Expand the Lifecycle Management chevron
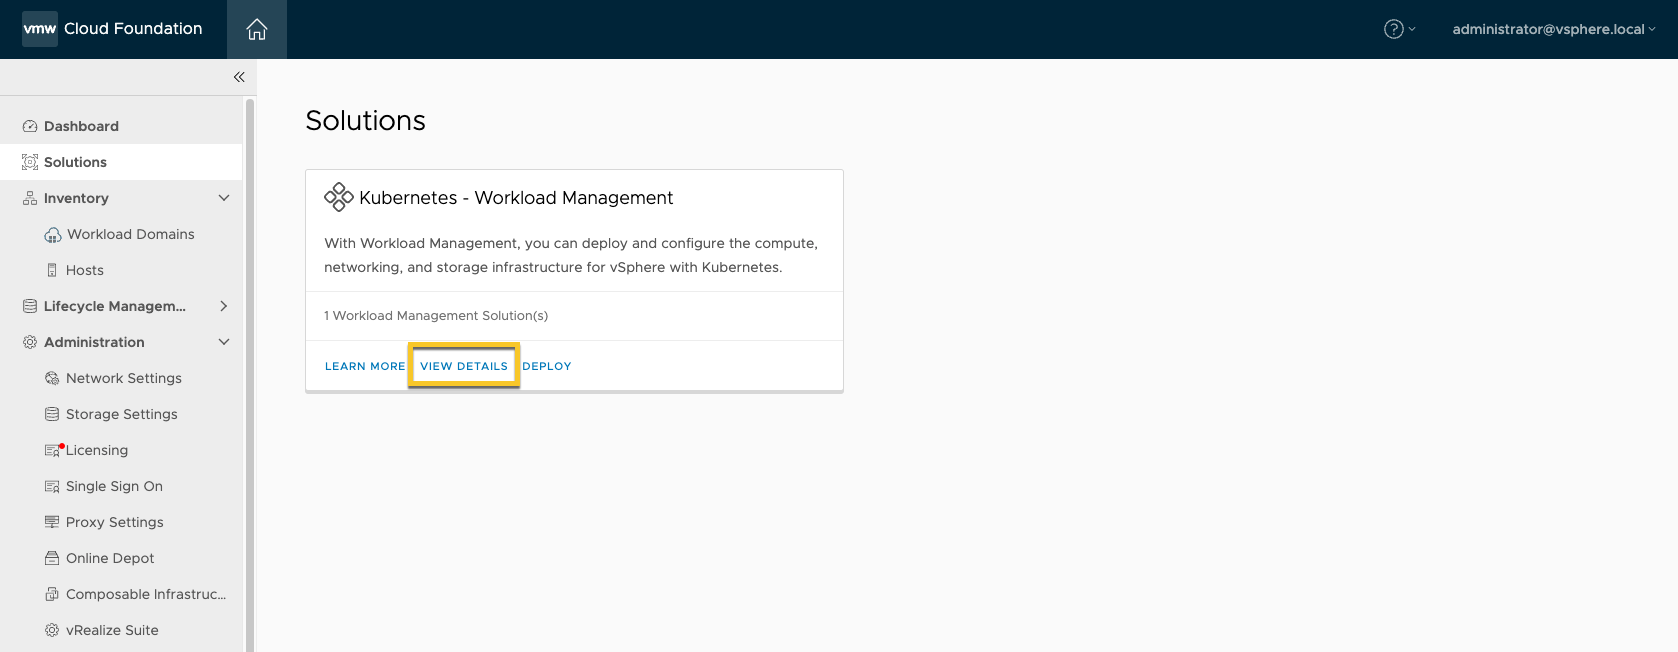Viewport: 1678px width, 652px height. tap(224, 306)
